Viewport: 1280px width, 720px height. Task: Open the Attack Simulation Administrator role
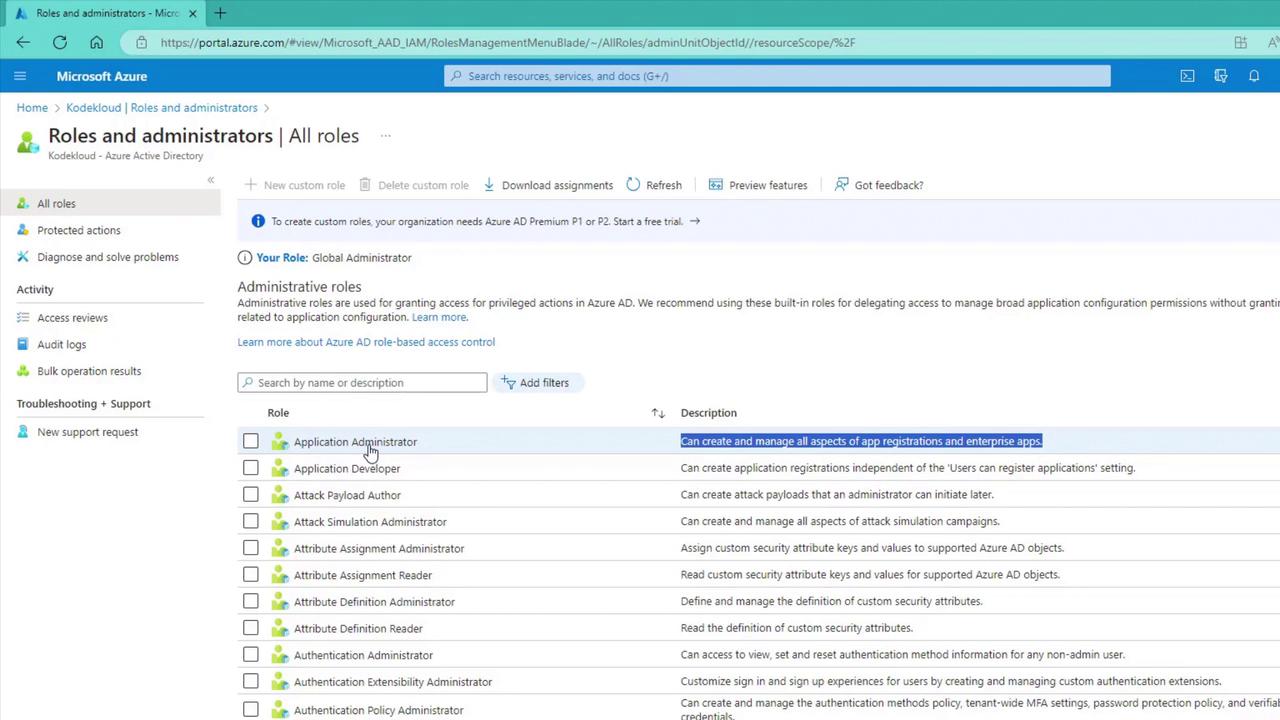[x=370, y=522]
